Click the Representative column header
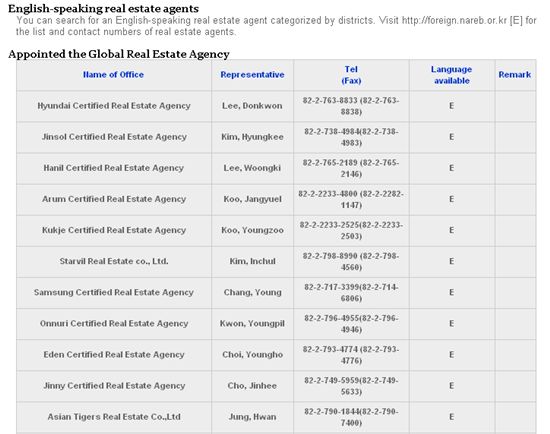This screenshot has height=434, width=550. coord(252,75)
